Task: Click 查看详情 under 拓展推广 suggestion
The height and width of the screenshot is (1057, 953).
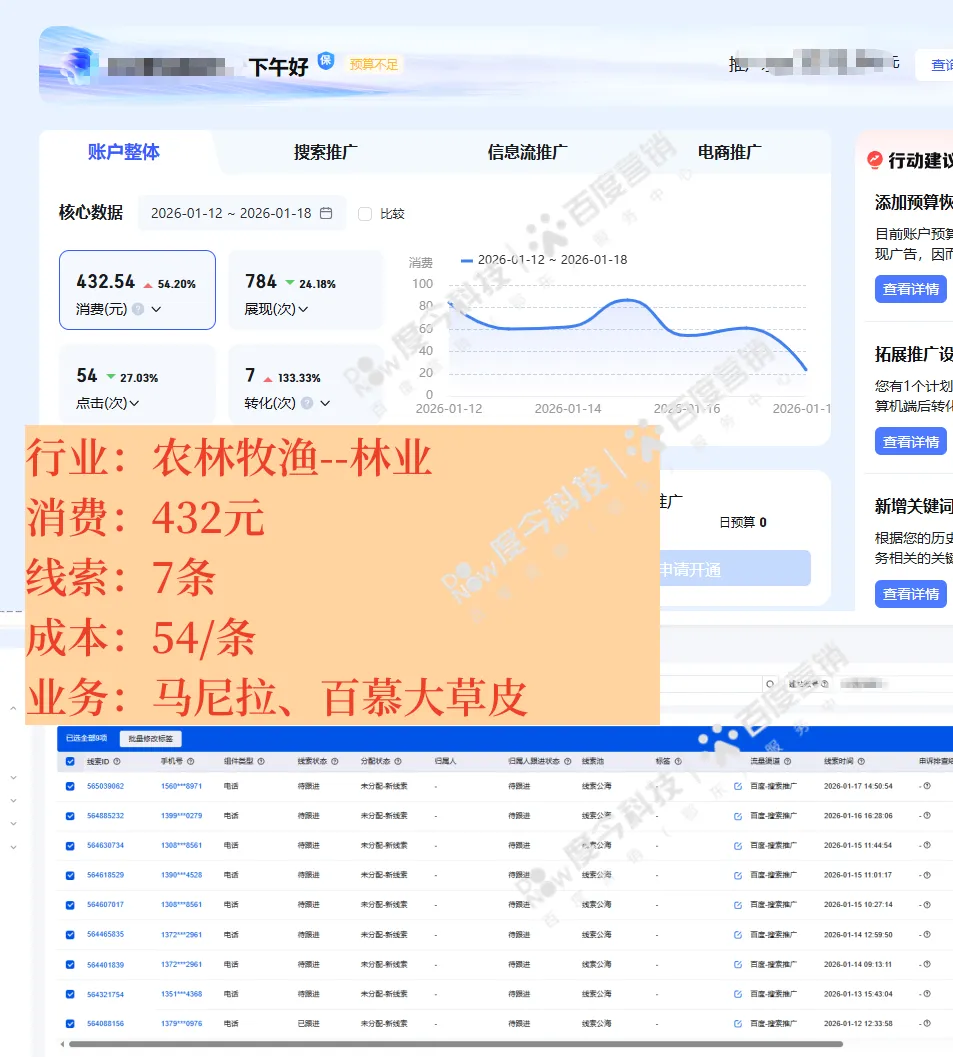Action: (911, 442)
